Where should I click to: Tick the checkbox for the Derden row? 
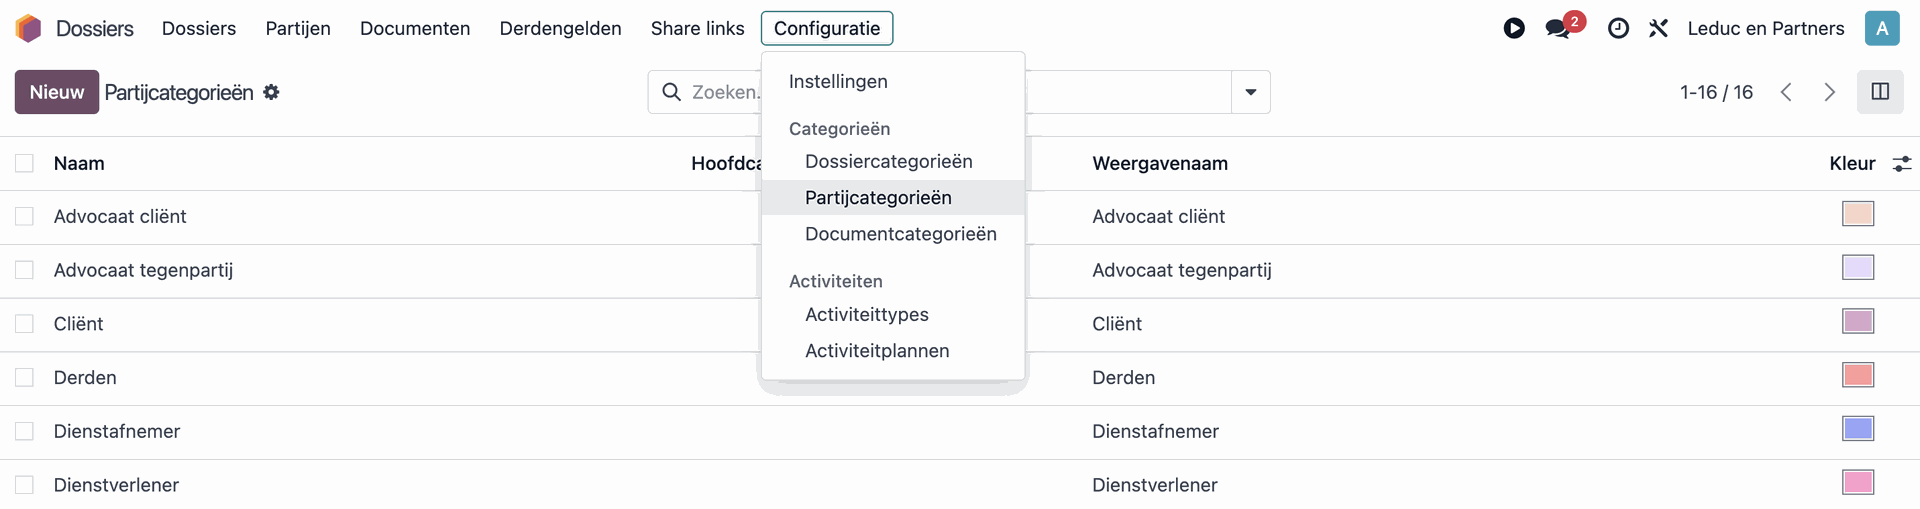(25, 377)
